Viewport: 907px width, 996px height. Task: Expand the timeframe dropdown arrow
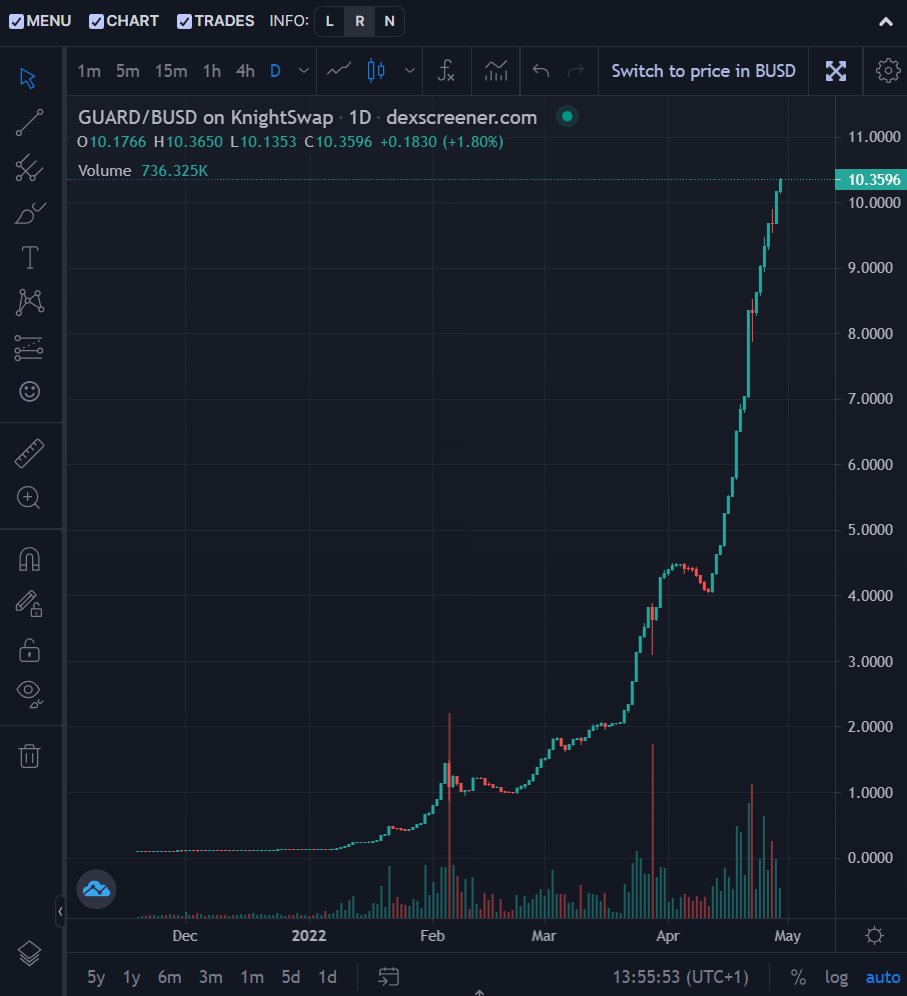304,71
